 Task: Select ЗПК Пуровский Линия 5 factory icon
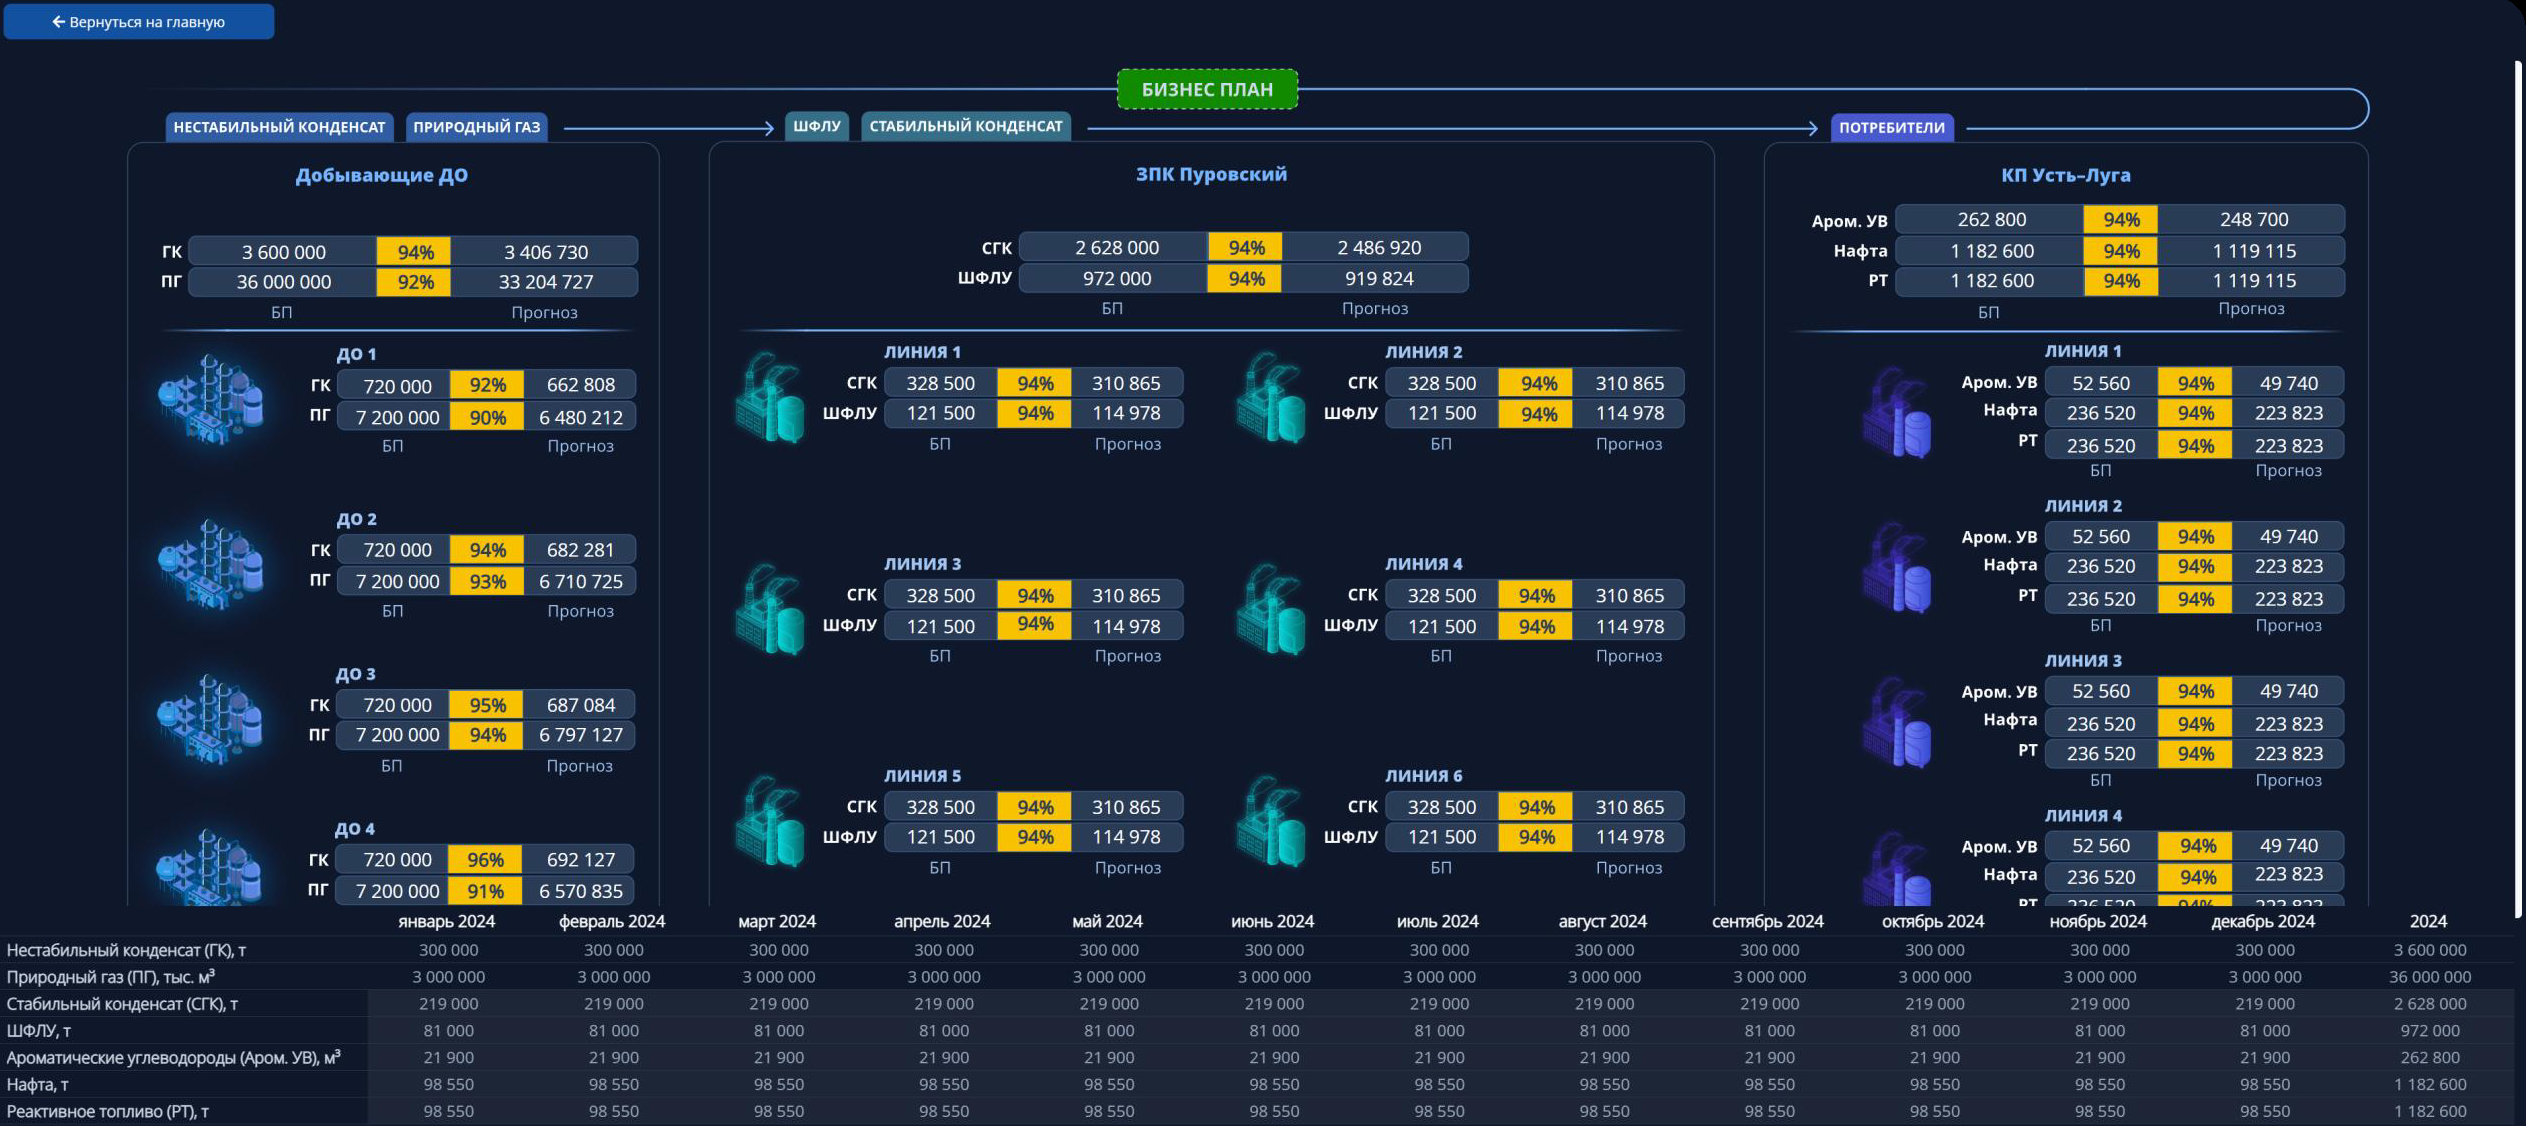769,821
